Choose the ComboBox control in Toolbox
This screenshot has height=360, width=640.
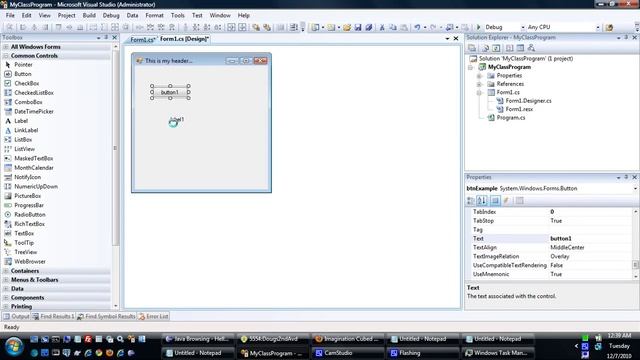click(x=28, y=102)
